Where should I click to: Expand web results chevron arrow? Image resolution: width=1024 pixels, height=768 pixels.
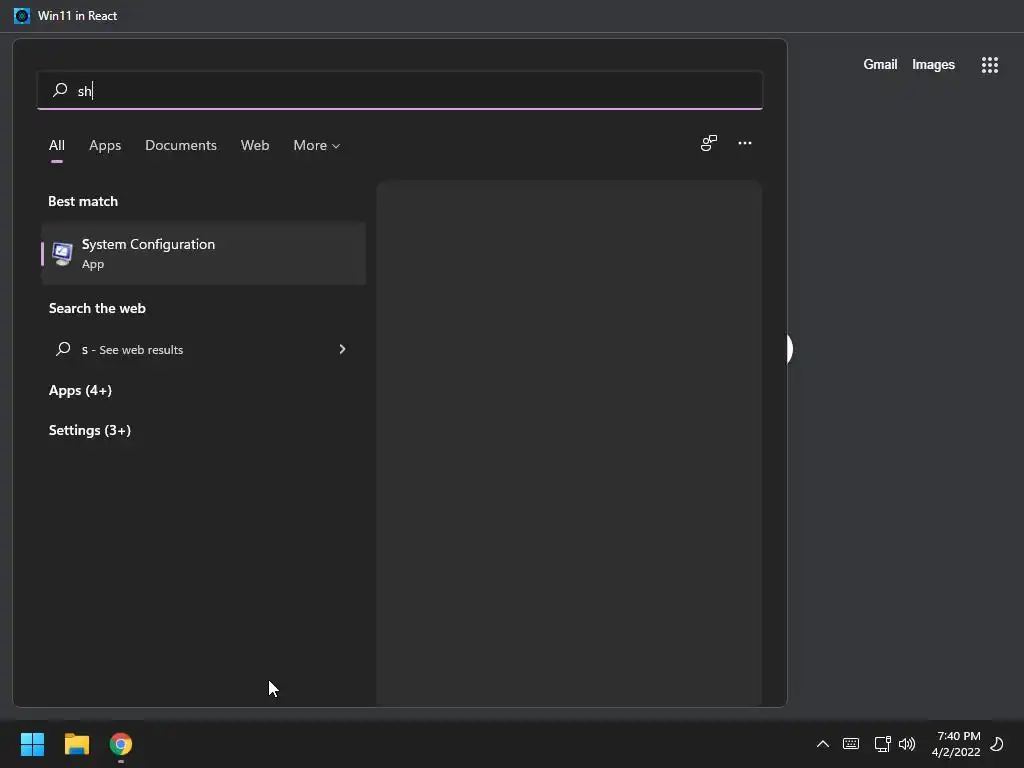342,349
